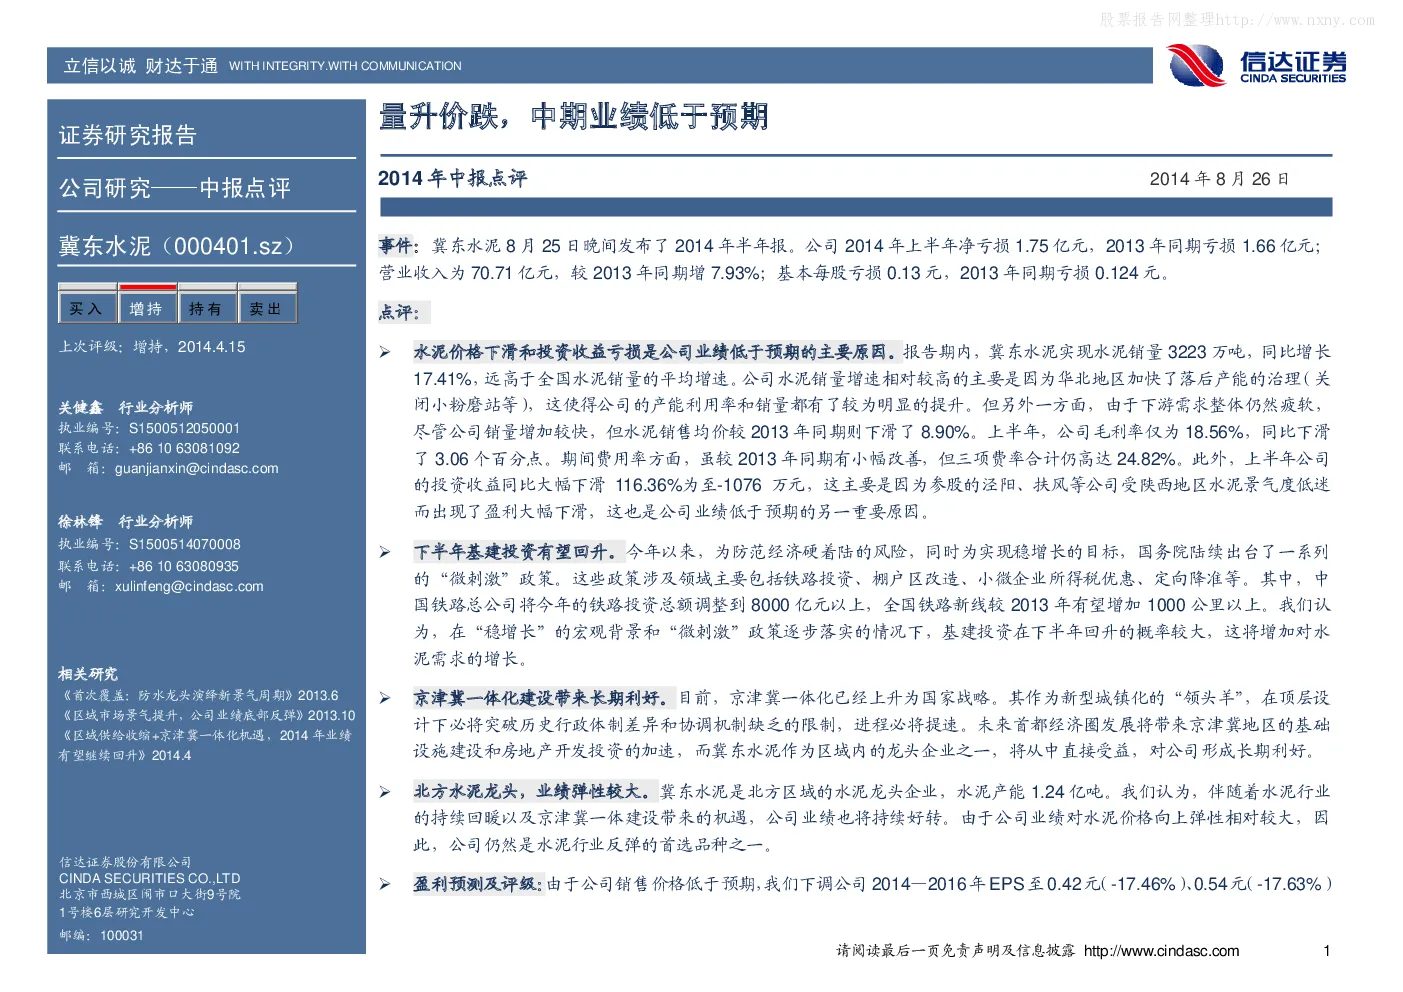Click license number S1500514070008
Viewport: 1403px width, 992px height.
[x=184, y=544]
